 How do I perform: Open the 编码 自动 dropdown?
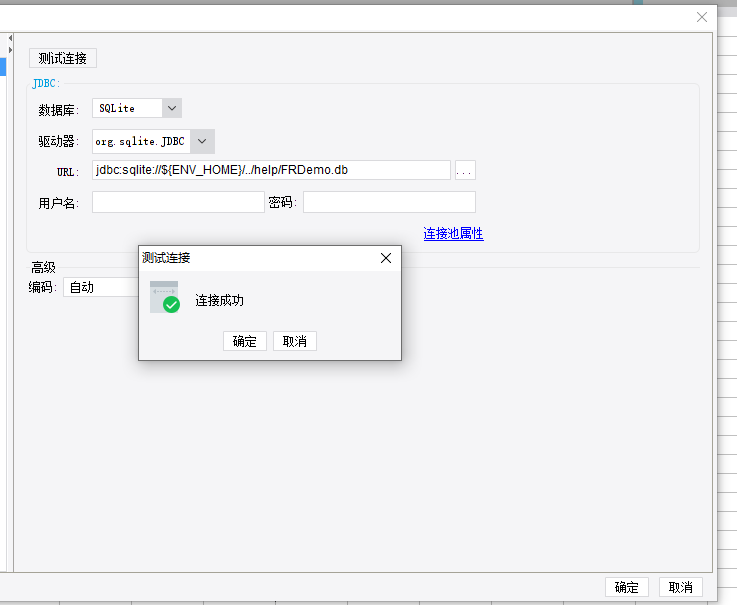101,287
